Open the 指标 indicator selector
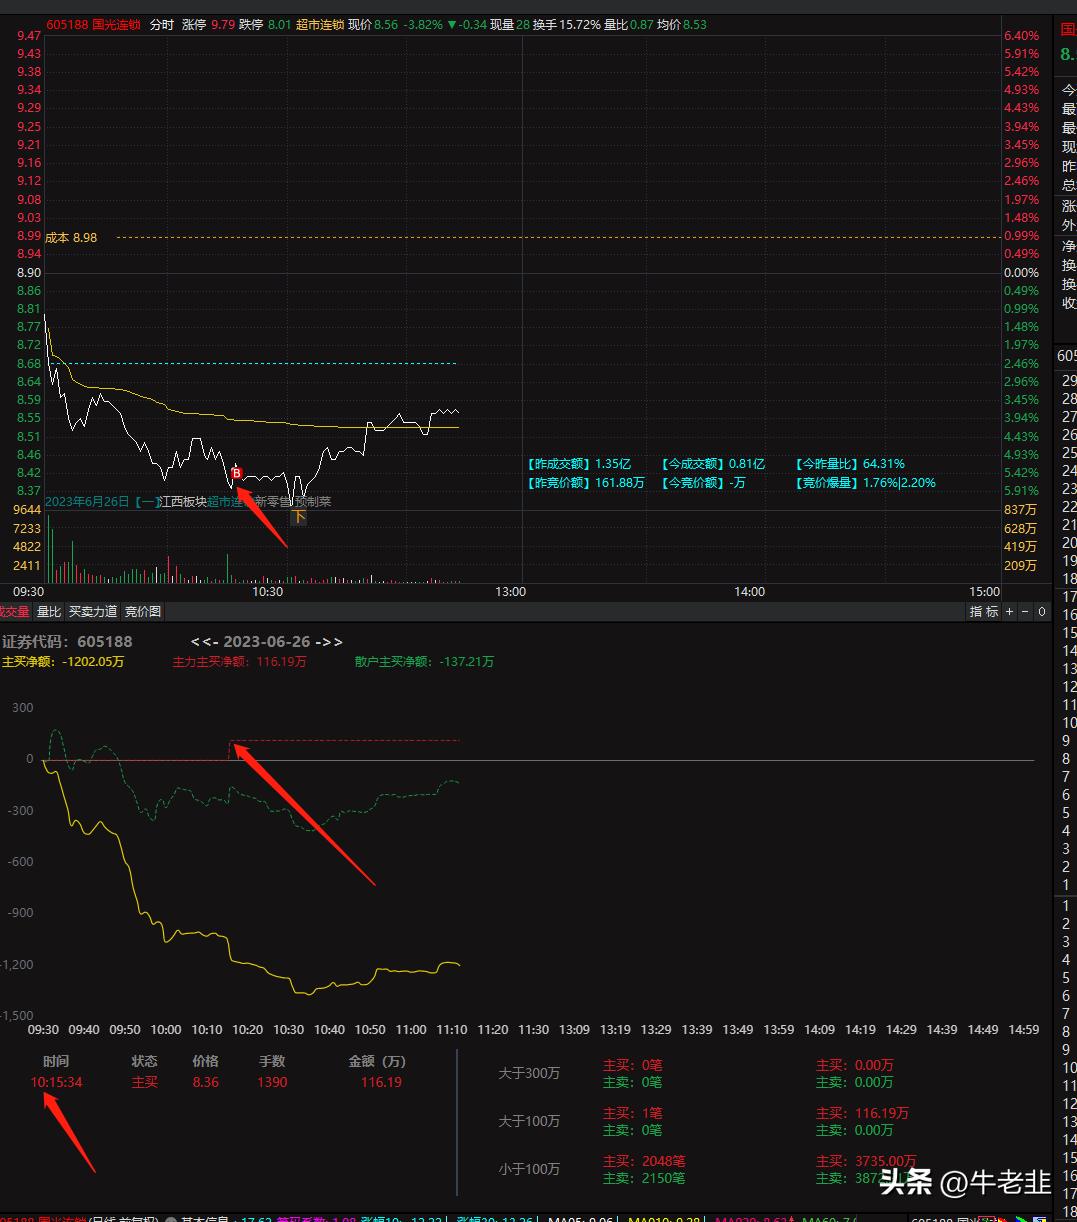 point(984,611)
